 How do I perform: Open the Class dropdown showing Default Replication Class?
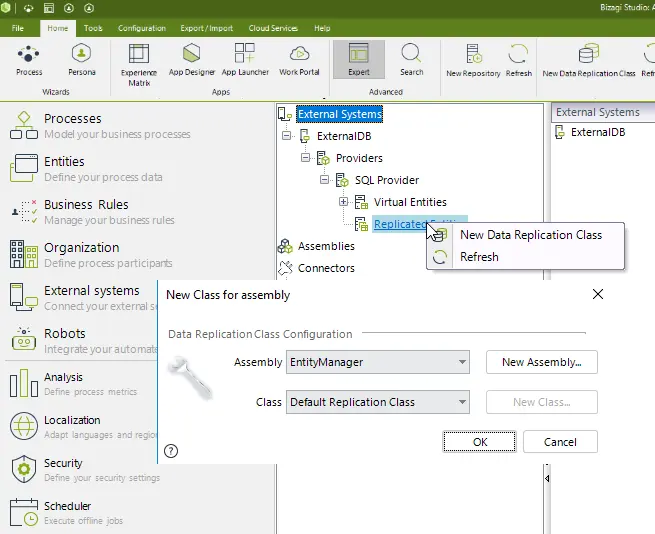378,402
